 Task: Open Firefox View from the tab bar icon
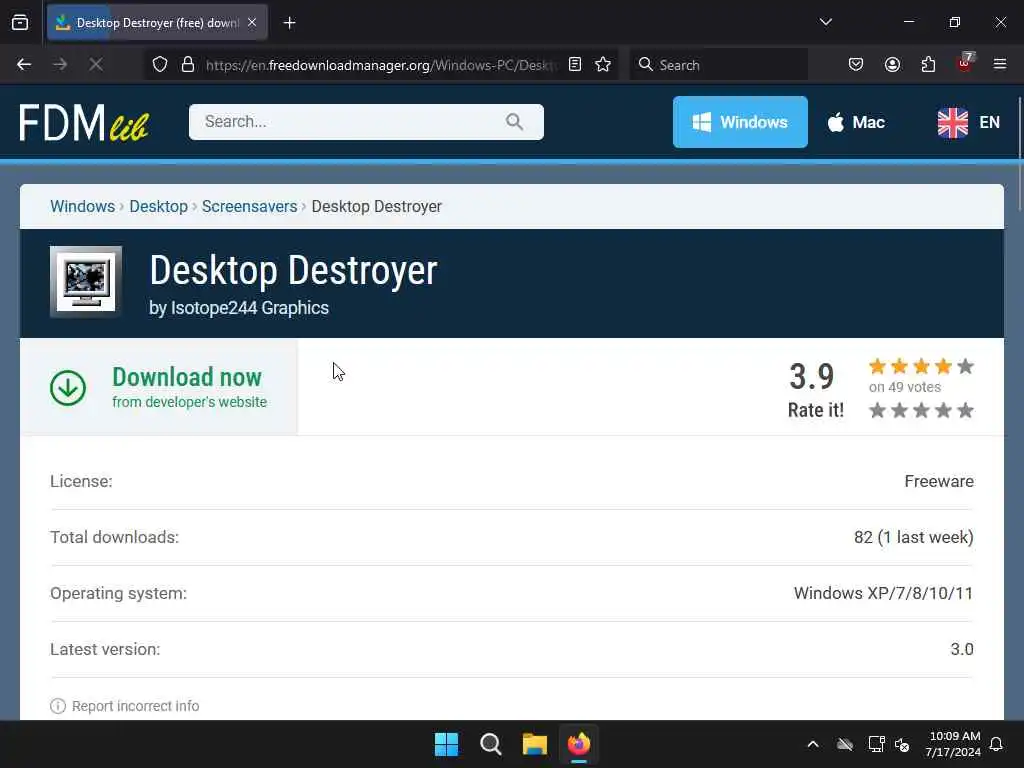point(20,23)
